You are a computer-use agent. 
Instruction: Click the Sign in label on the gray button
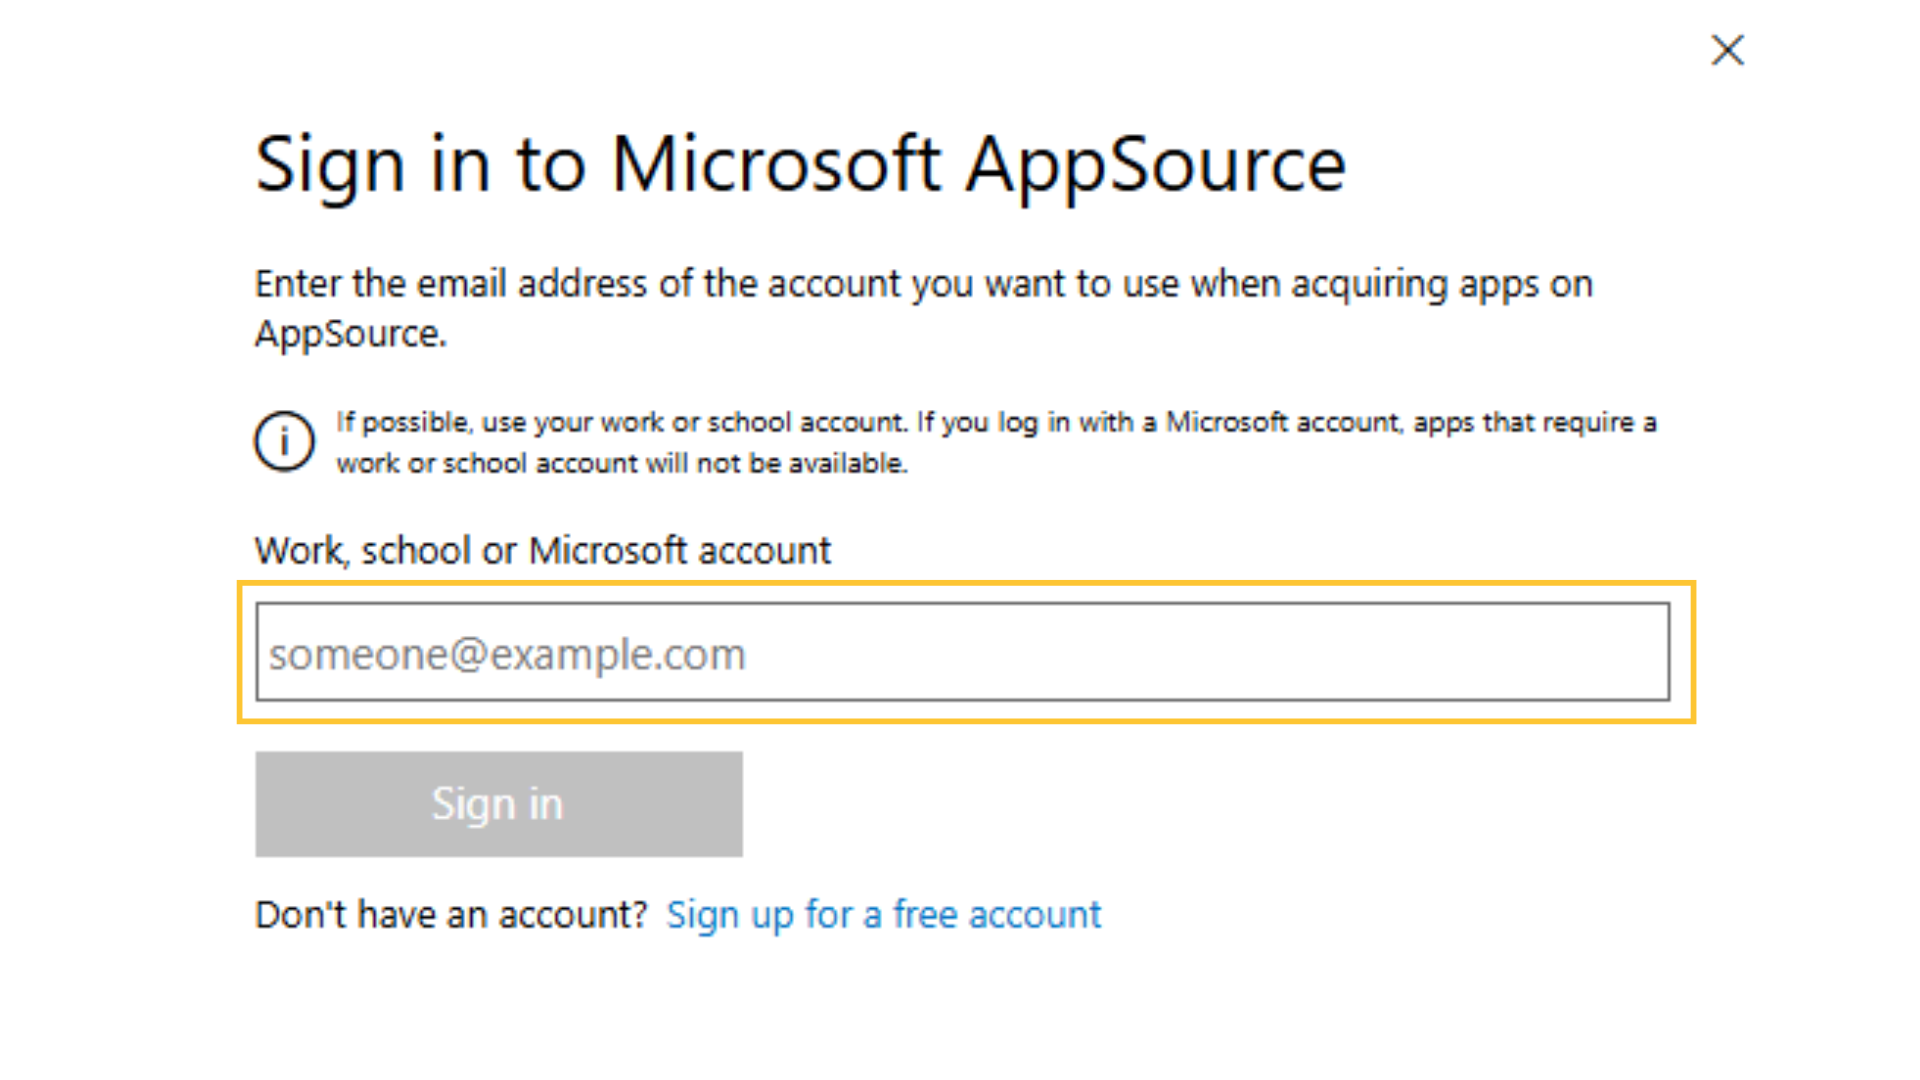[497, 805]
